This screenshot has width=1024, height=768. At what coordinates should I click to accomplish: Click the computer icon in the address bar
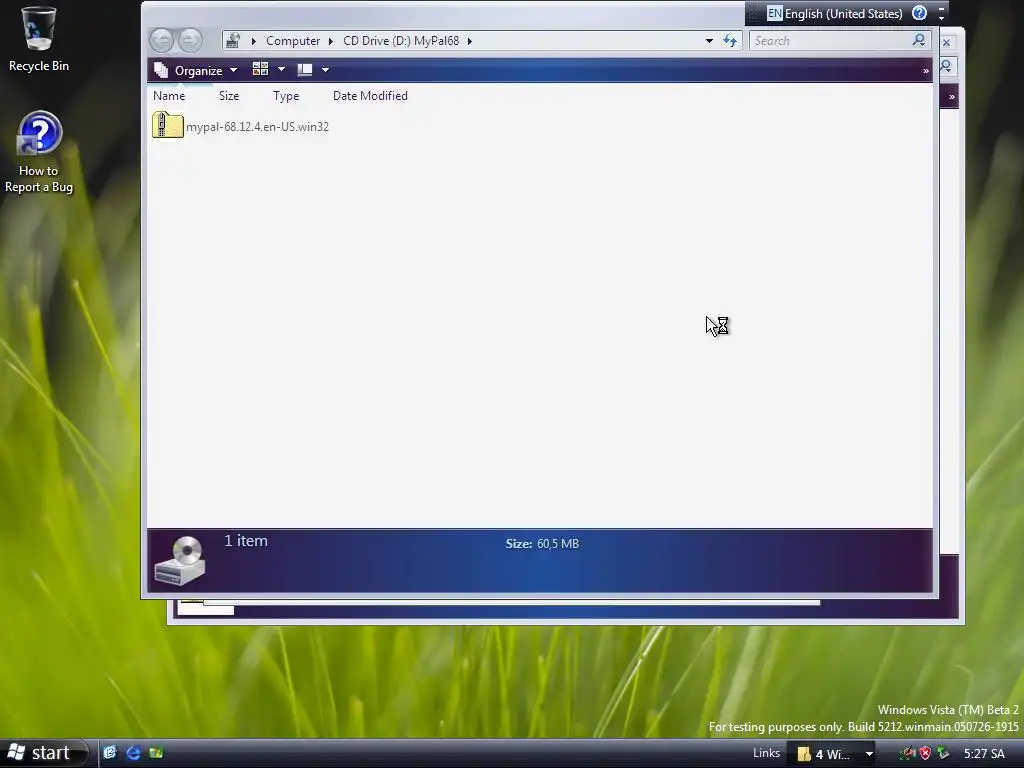click(233, 41)
